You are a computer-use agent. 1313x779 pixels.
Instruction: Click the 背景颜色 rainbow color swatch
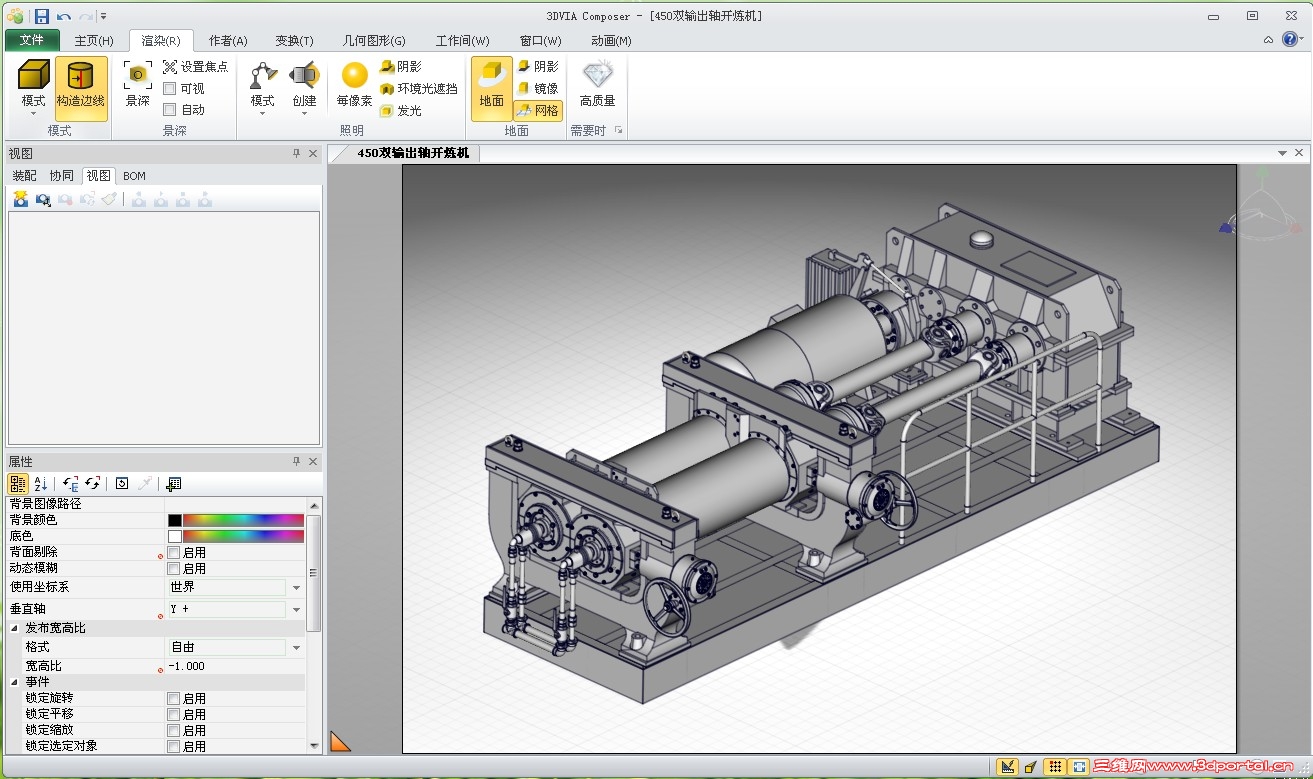tap(243, 520)
